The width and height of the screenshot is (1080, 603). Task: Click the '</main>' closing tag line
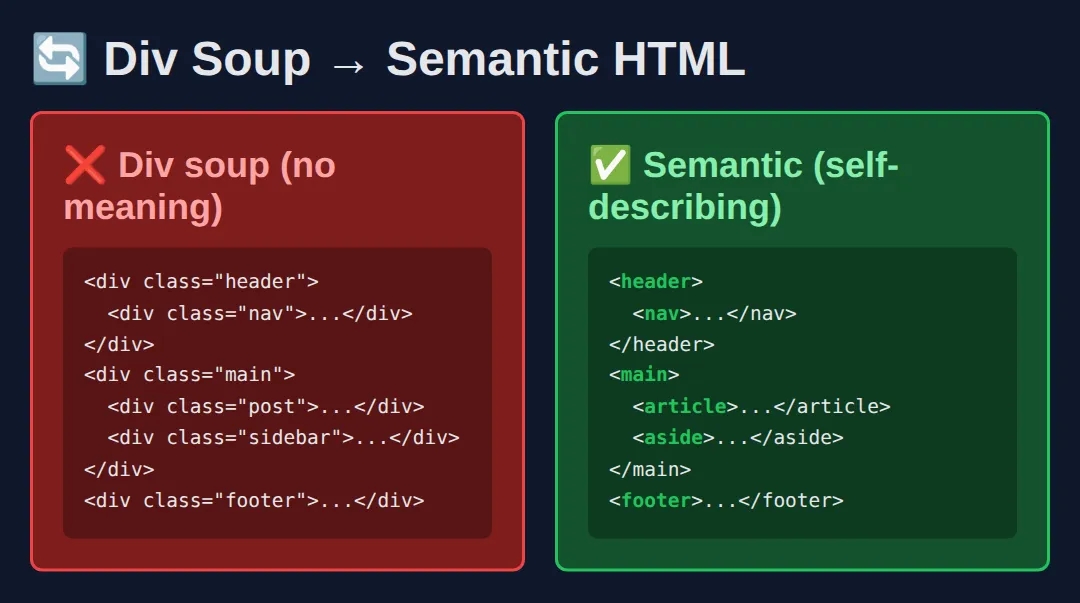[x=650, y=469]
